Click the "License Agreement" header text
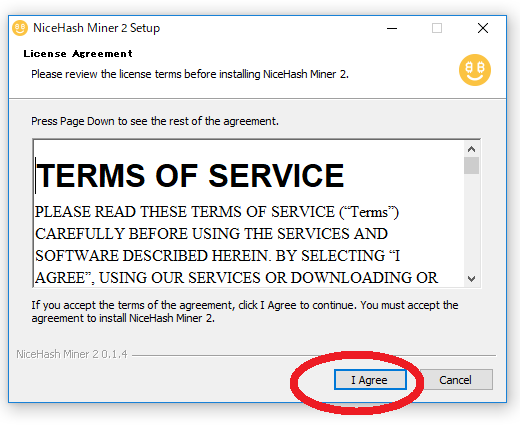Viewport: 520px width, 426px height. 78,54
